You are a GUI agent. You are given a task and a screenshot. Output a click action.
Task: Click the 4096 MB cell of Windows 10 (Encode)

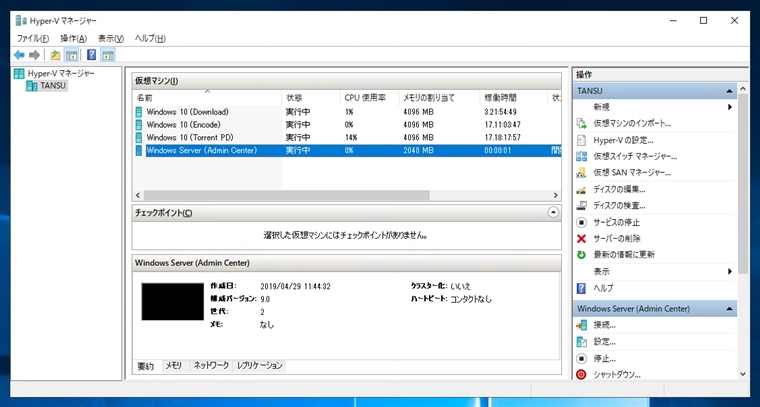418,125
